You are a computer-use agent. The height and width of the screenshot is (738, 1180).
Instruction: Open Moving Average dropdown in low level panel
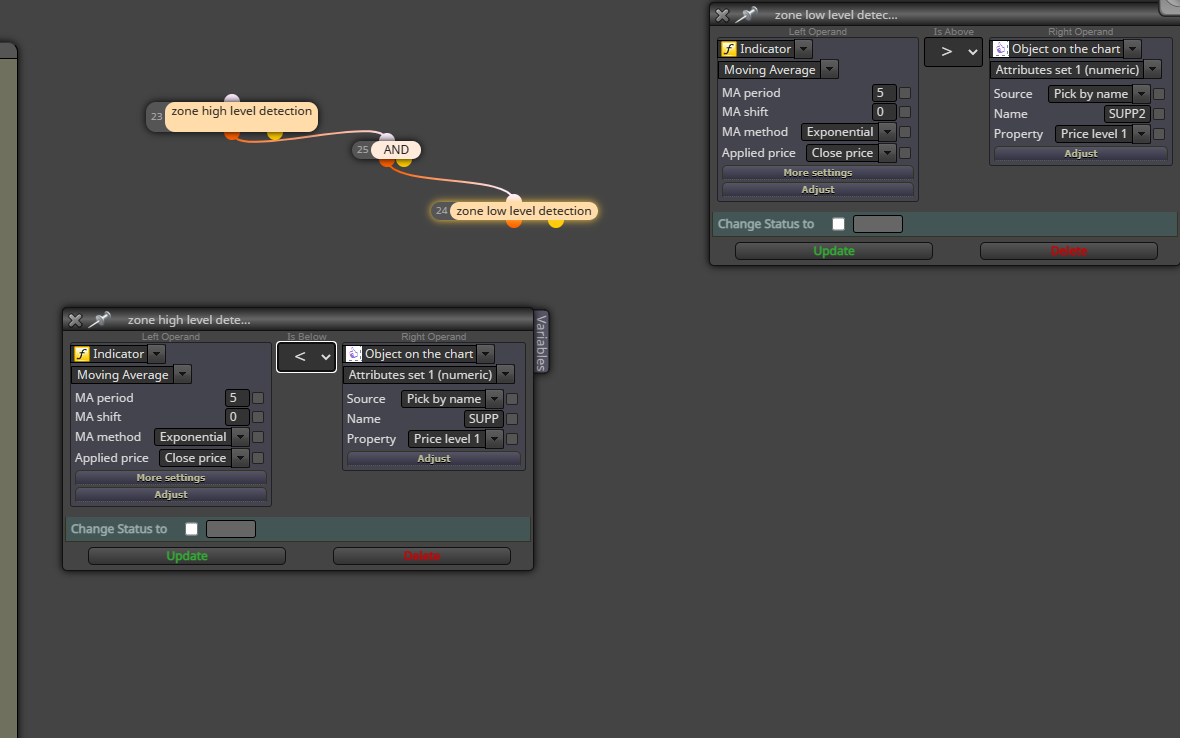[829, 70]
